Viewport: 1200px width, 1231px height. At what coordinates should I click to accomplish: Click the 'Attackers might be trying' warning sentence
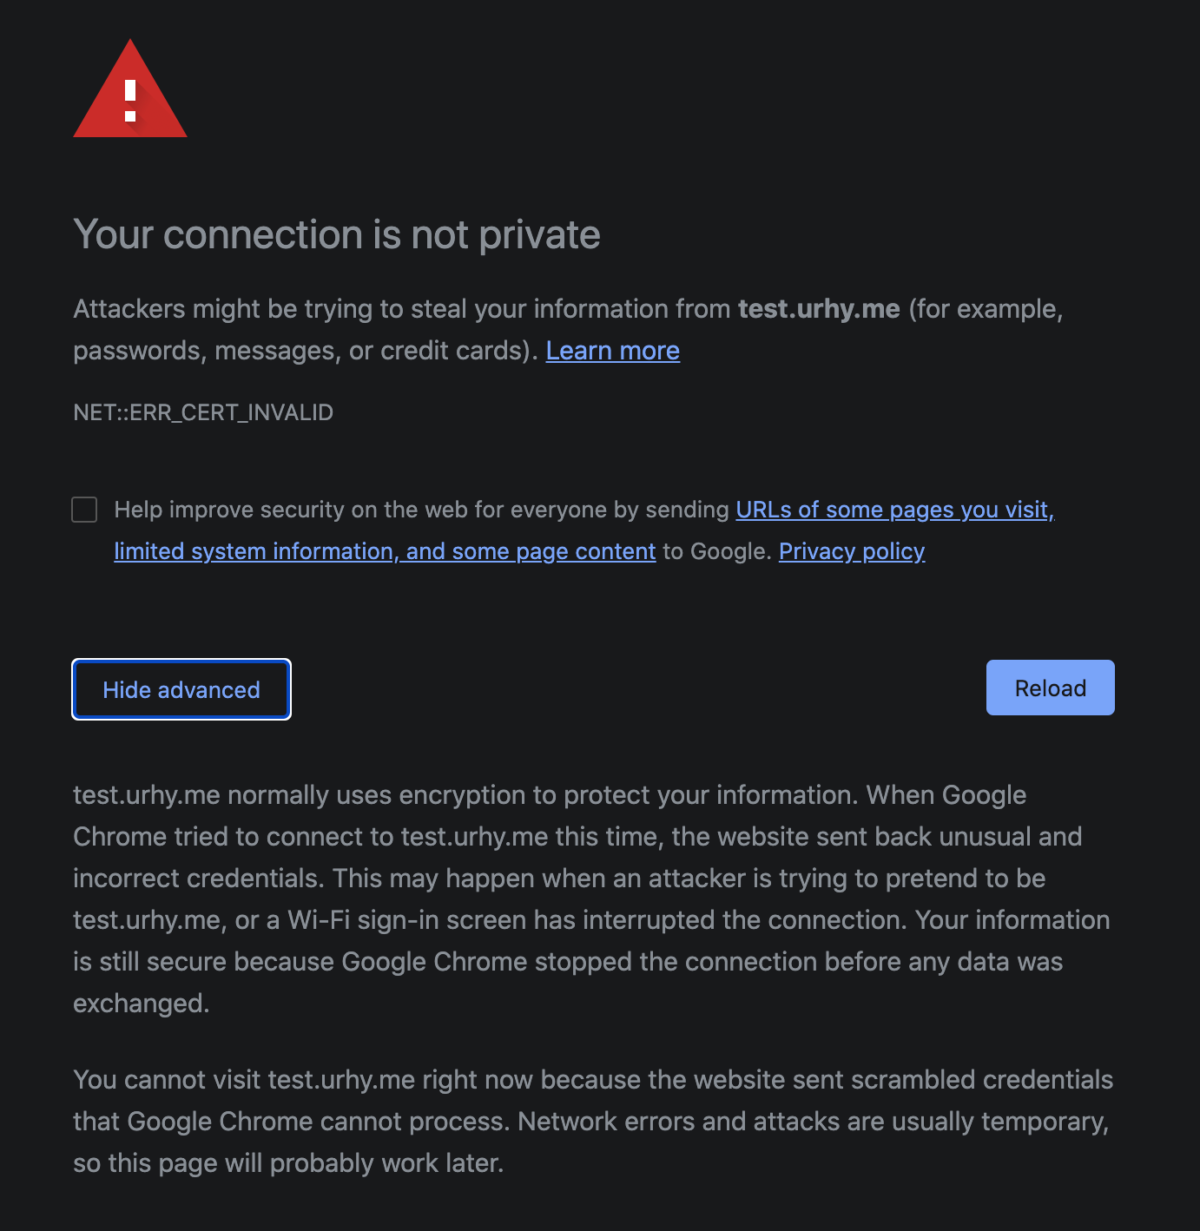[400, 309]
